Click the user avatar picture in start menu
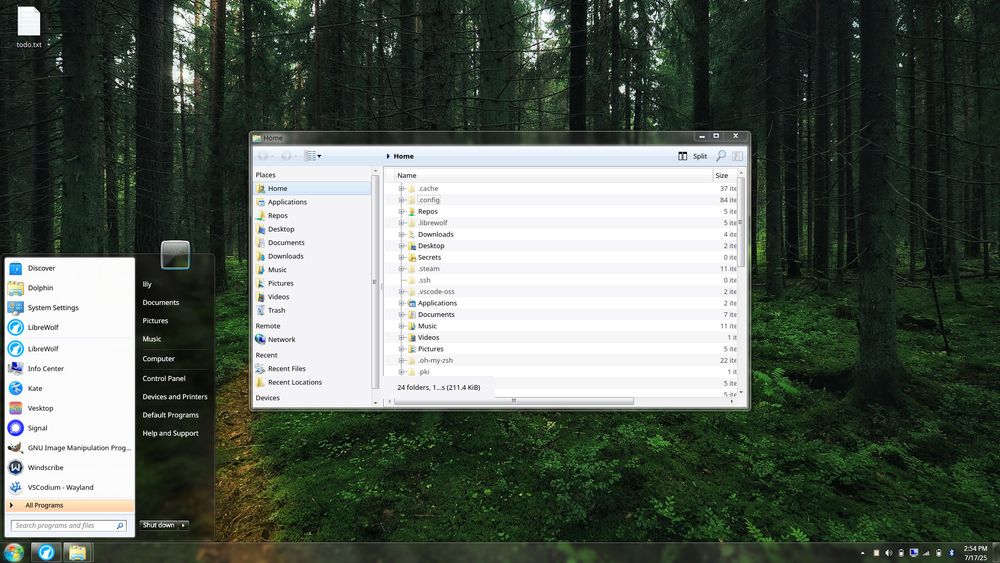The height and width of the screenshot is (563, 1000). [x=175, y=254]
